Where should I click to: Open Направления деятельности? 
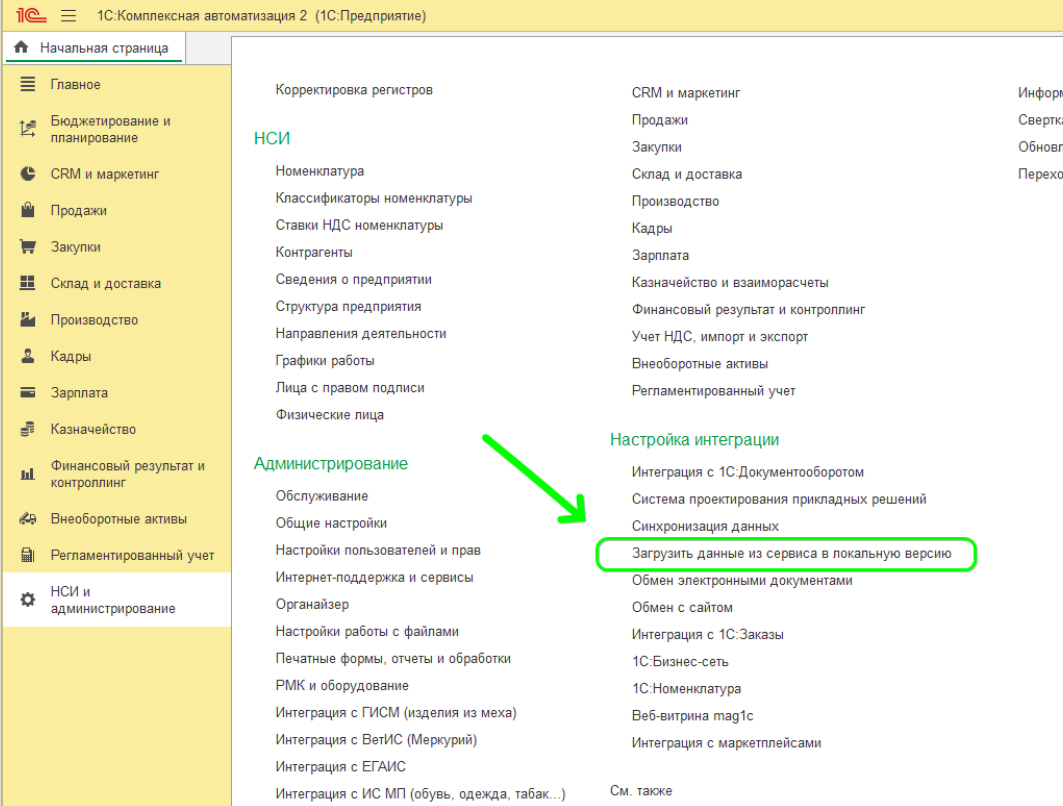[361, 334]
